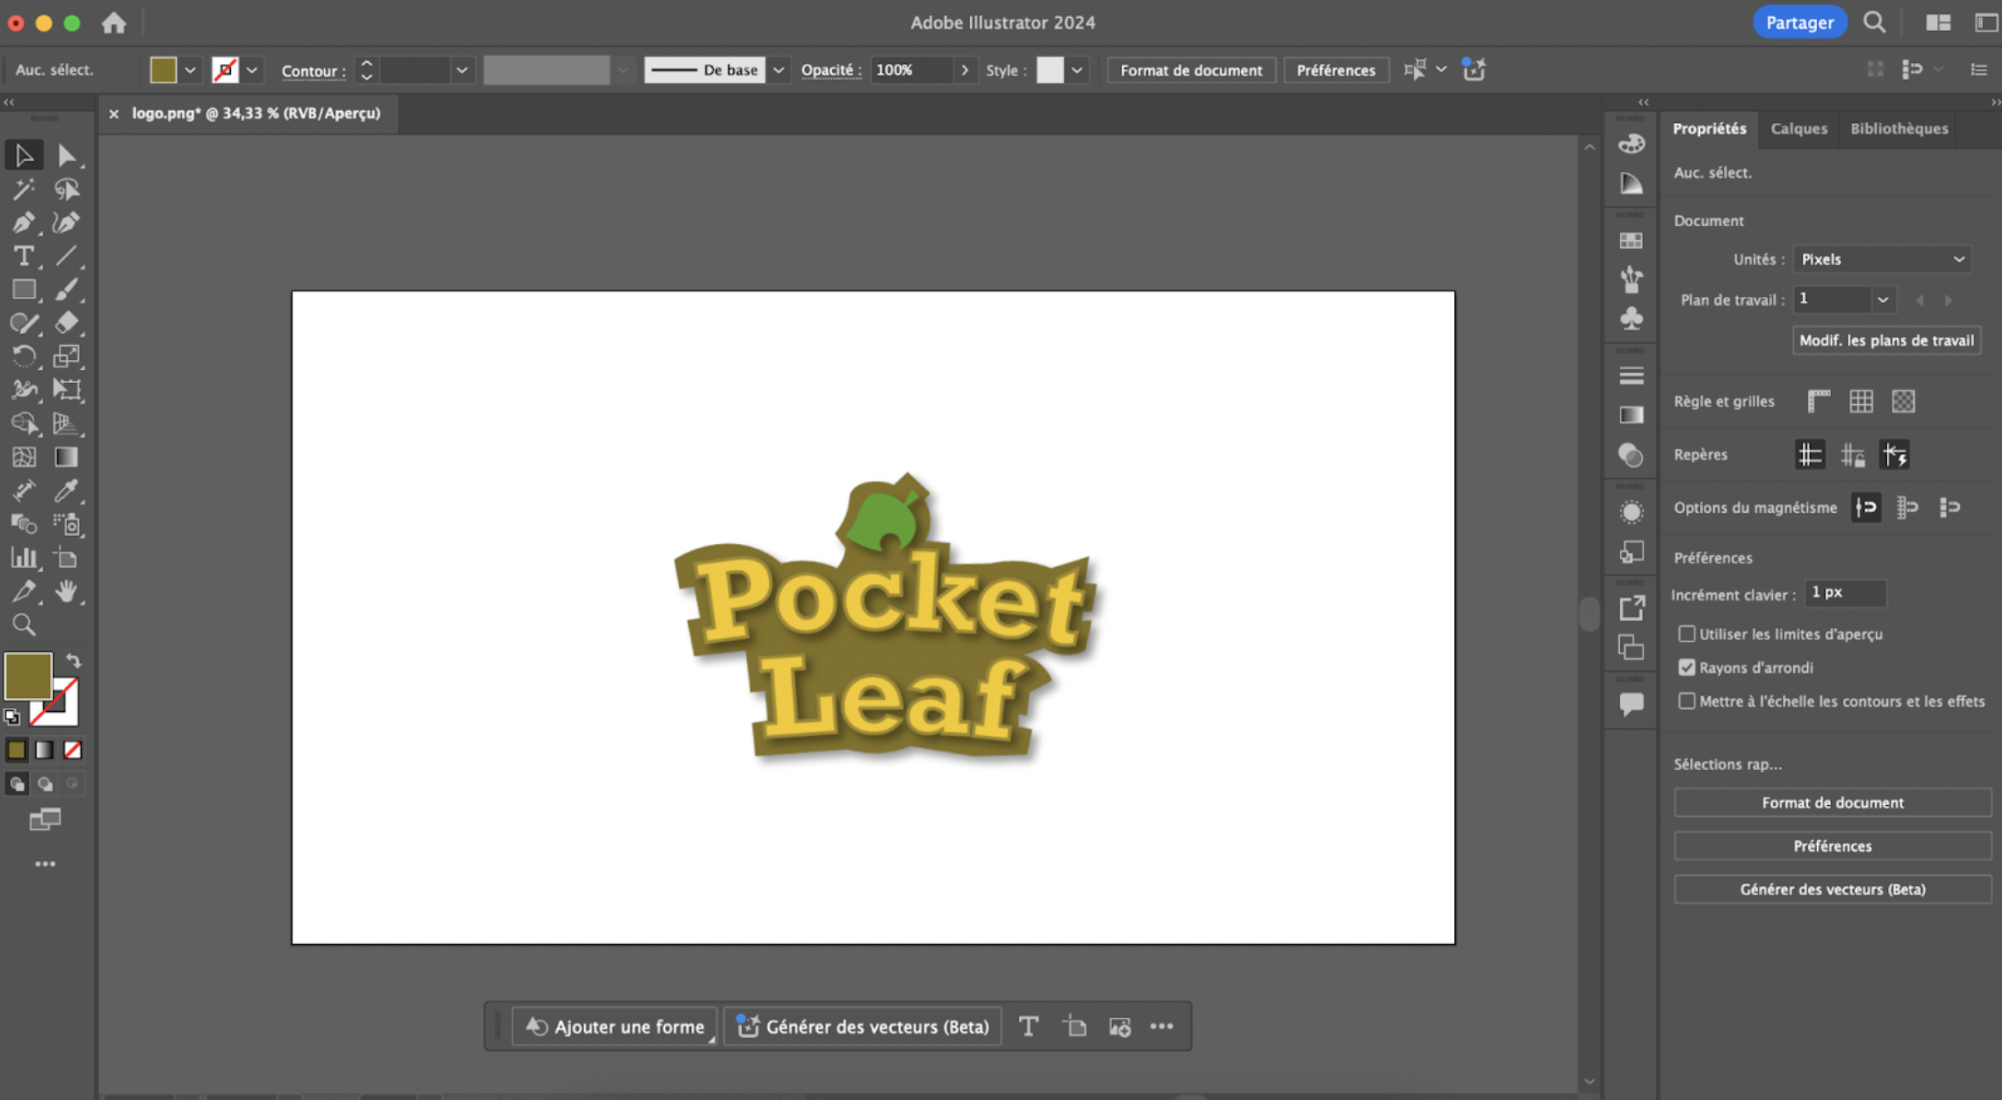The height and width of the screenshot is (1100, 2002).
Task: Select the Free Transform tool
Action: coord(66,390)
